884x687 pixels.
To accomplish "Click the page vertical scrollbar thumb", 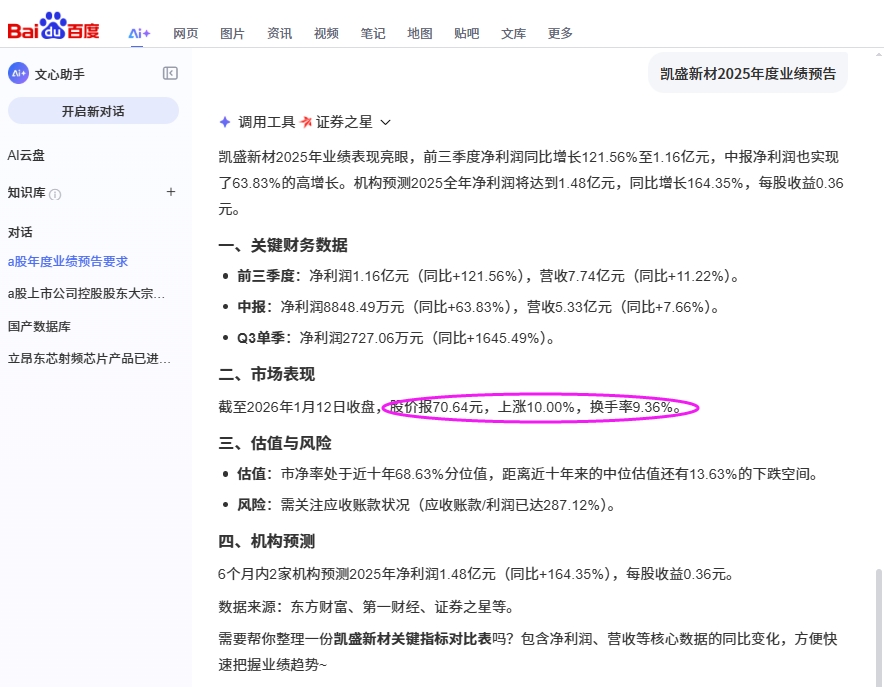I will [x=878, y=627].
